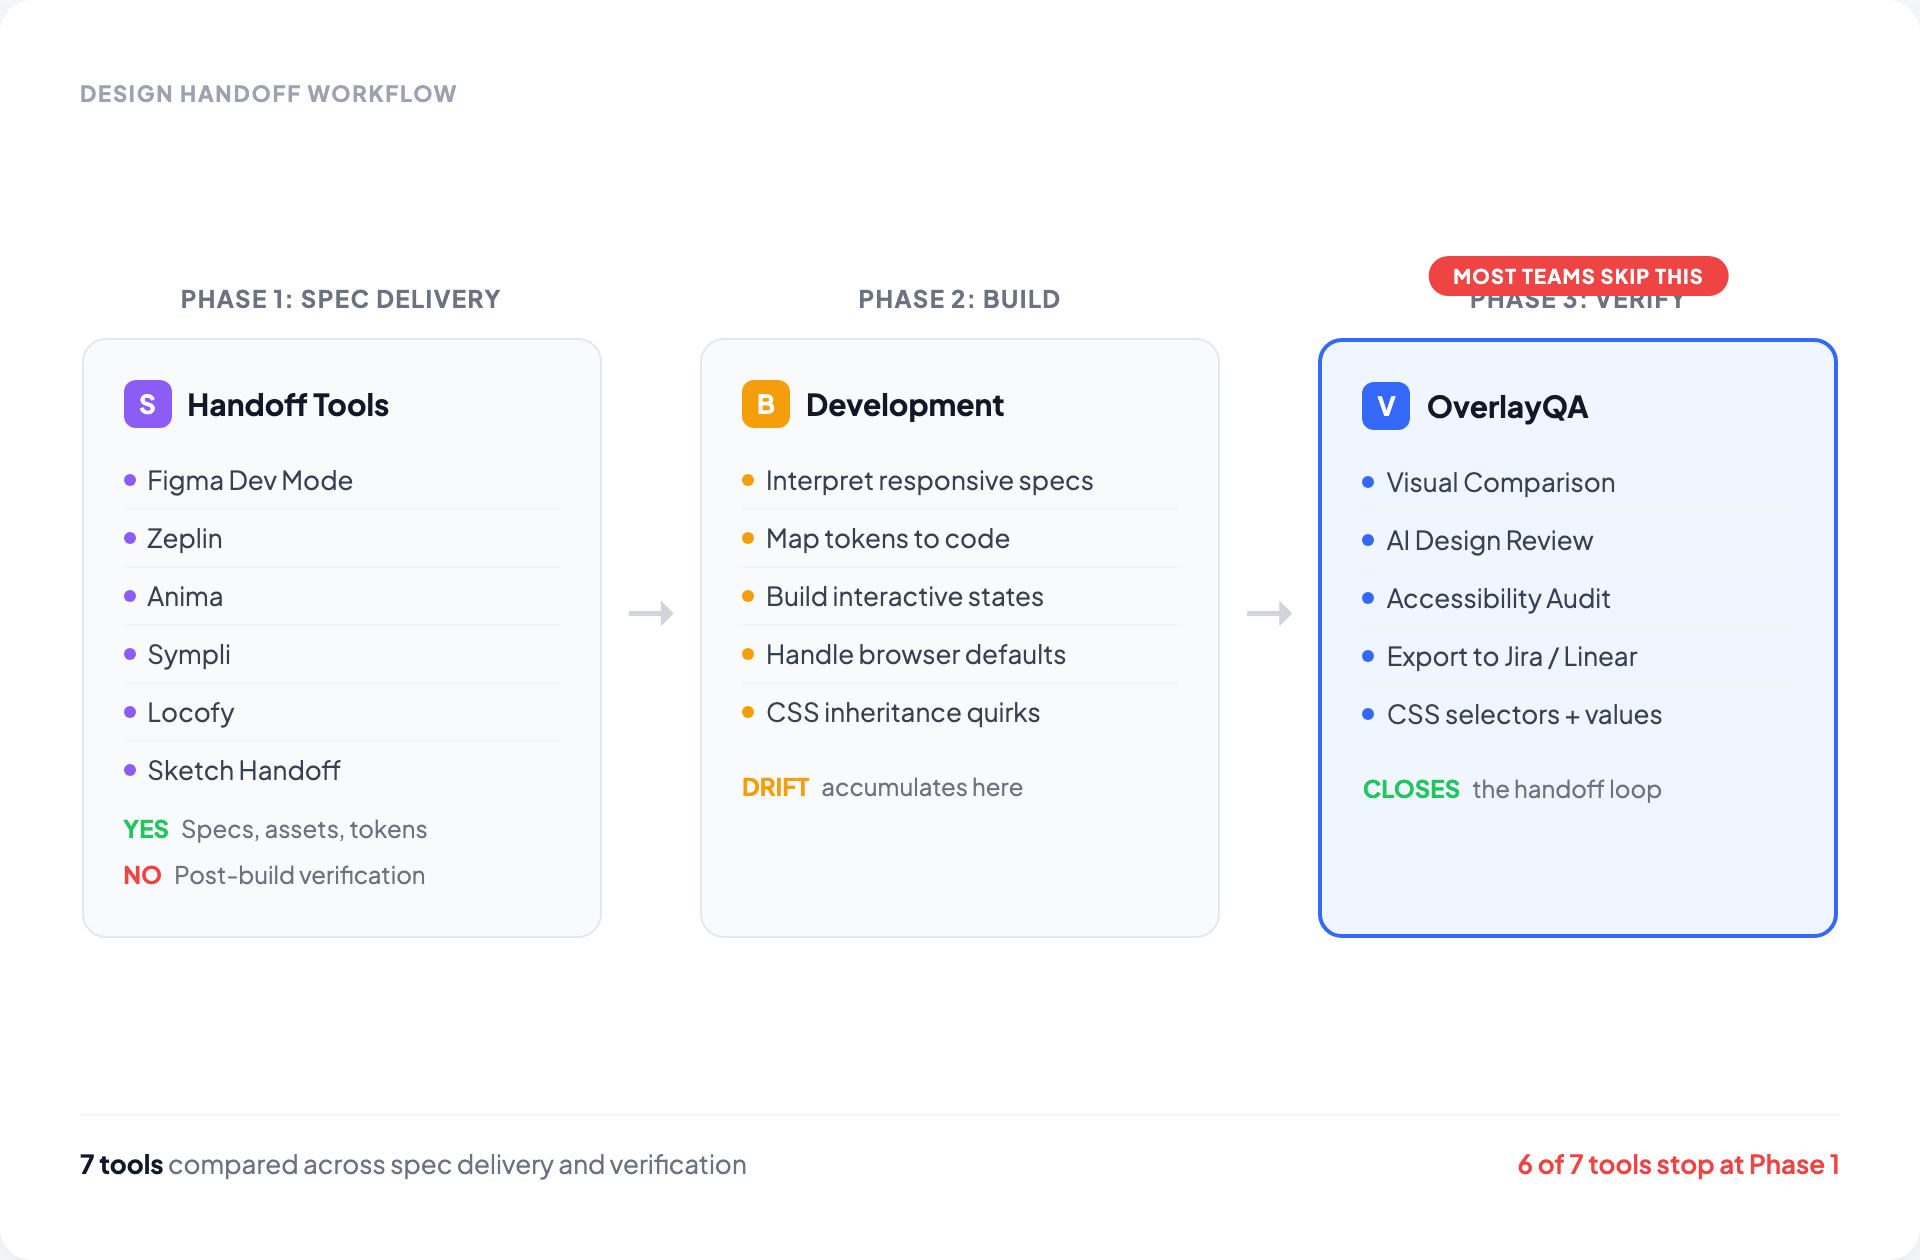
Task: Click Interpret responsive specs item
Action: pyautogui.click(x=960, y=481)
